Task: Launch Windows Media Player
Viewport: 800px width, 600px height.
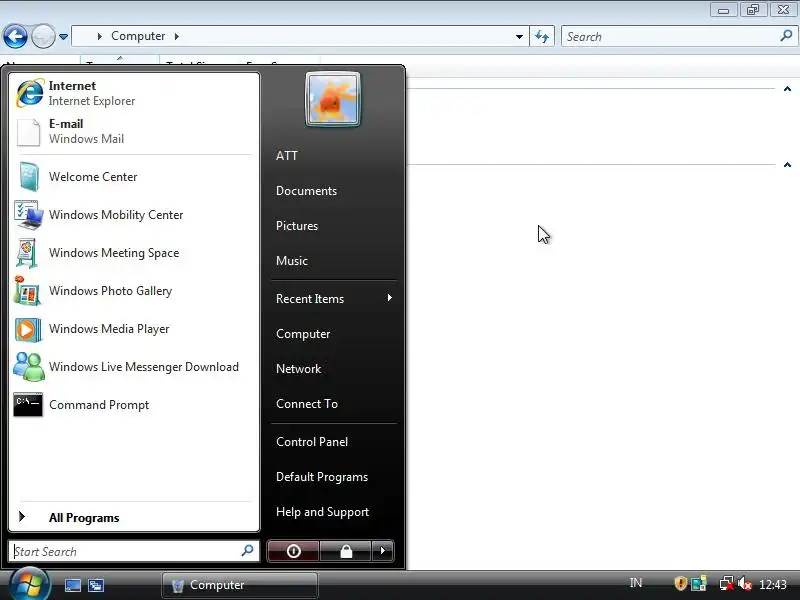Action: click(x=134, y=329)
